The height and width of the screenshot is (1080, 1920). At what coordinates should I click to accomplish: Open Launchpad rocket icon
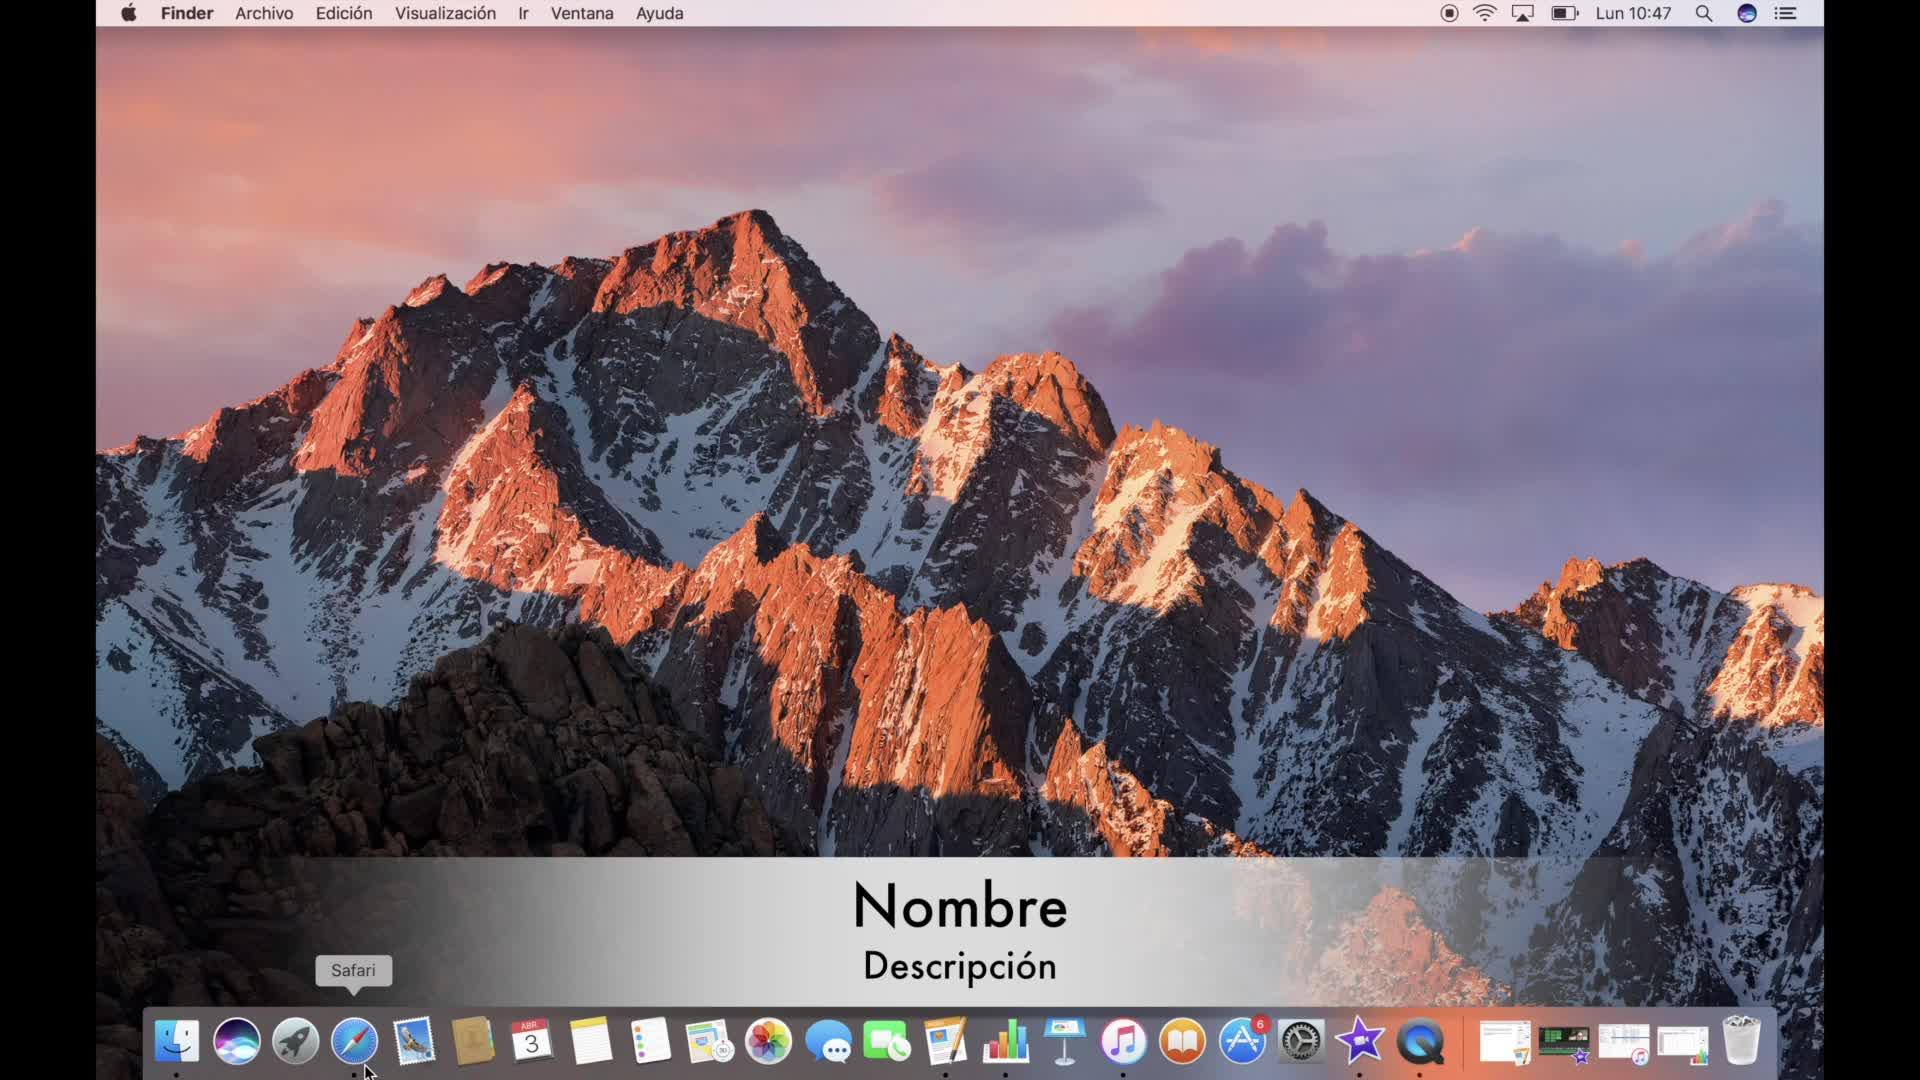(296, 1041)
